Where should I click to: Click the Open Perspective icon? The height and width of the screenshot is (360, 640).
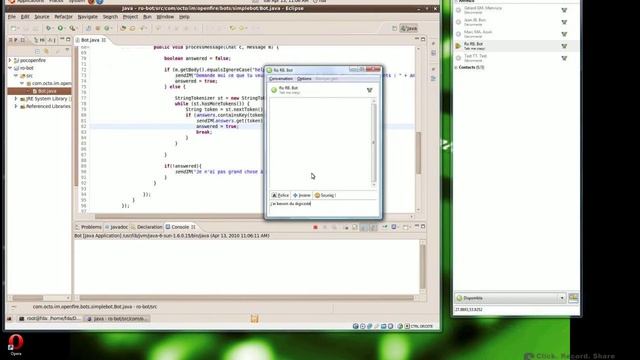[394, 28]
